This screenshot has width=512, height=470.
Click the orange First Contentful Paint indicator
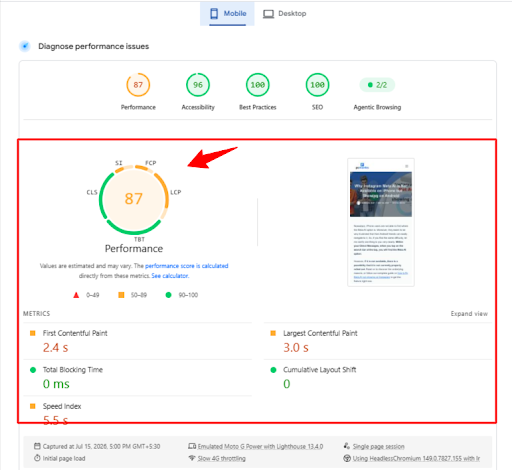pos(33,333)
